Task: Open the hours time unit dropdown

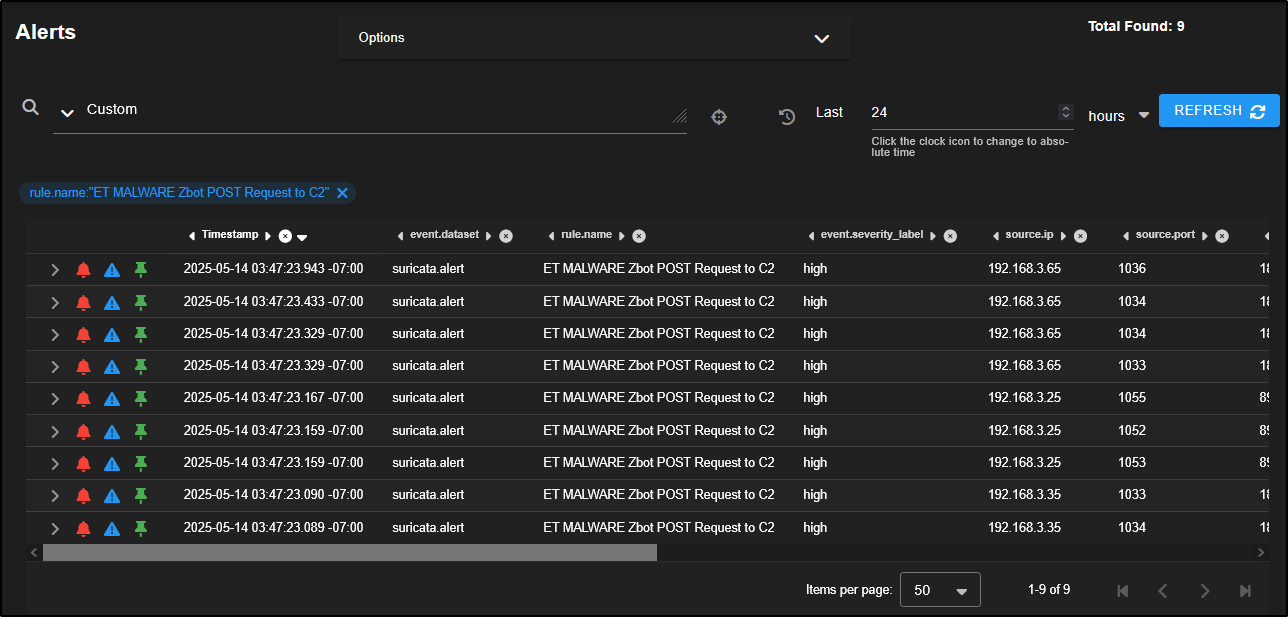Action: click(x=1143, y=116)
